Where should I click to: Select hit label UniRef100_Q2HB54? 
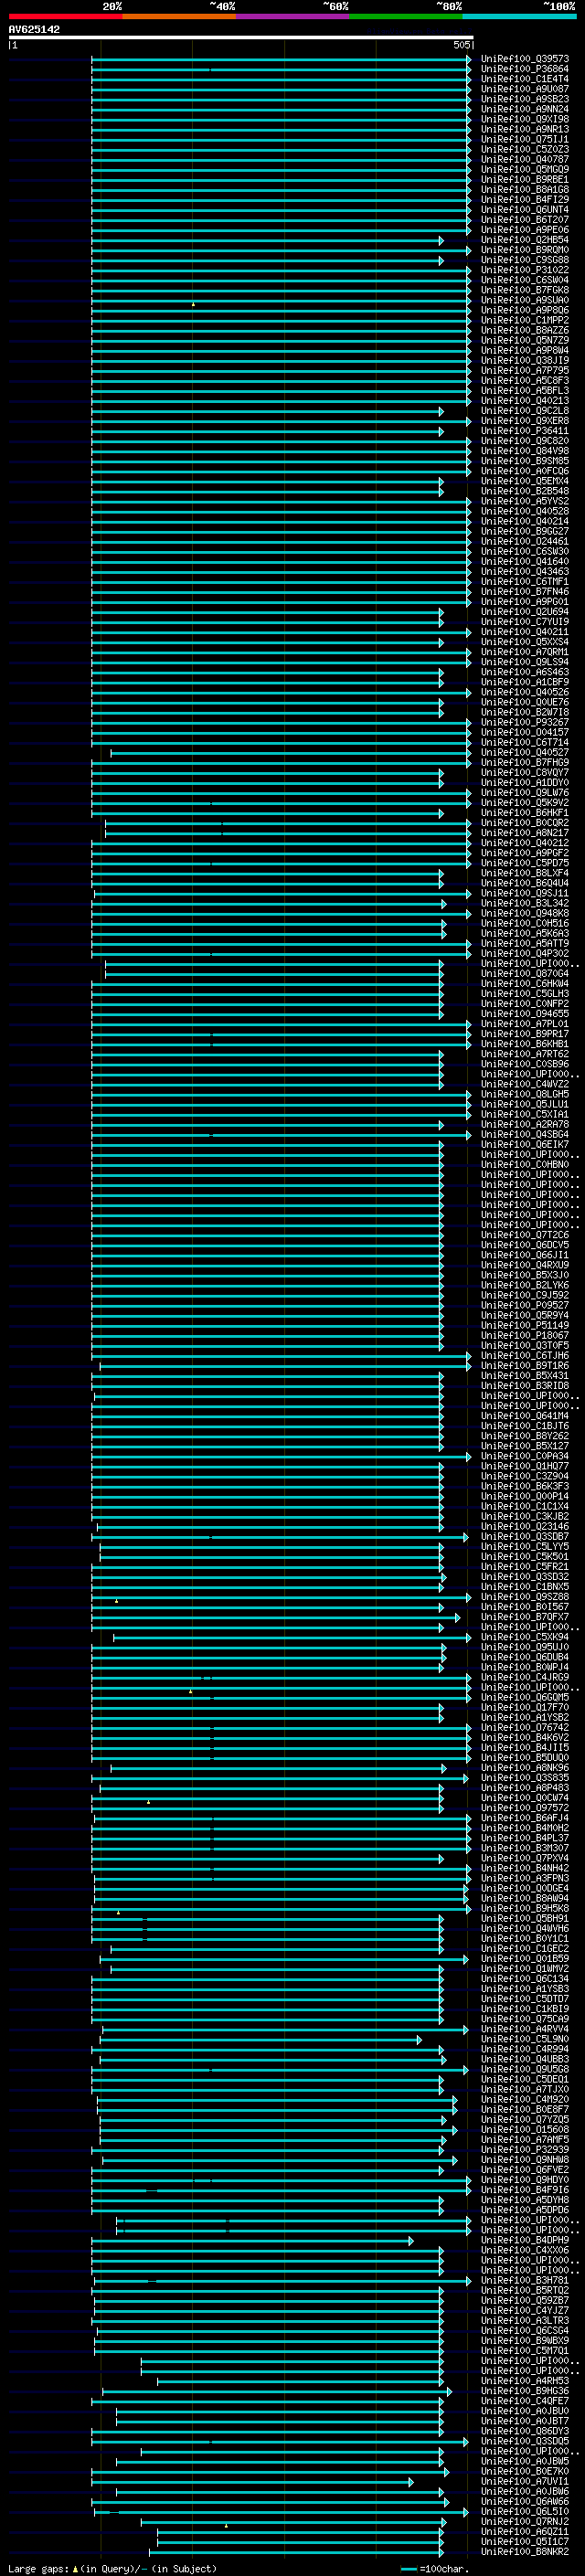pos(524,240)
